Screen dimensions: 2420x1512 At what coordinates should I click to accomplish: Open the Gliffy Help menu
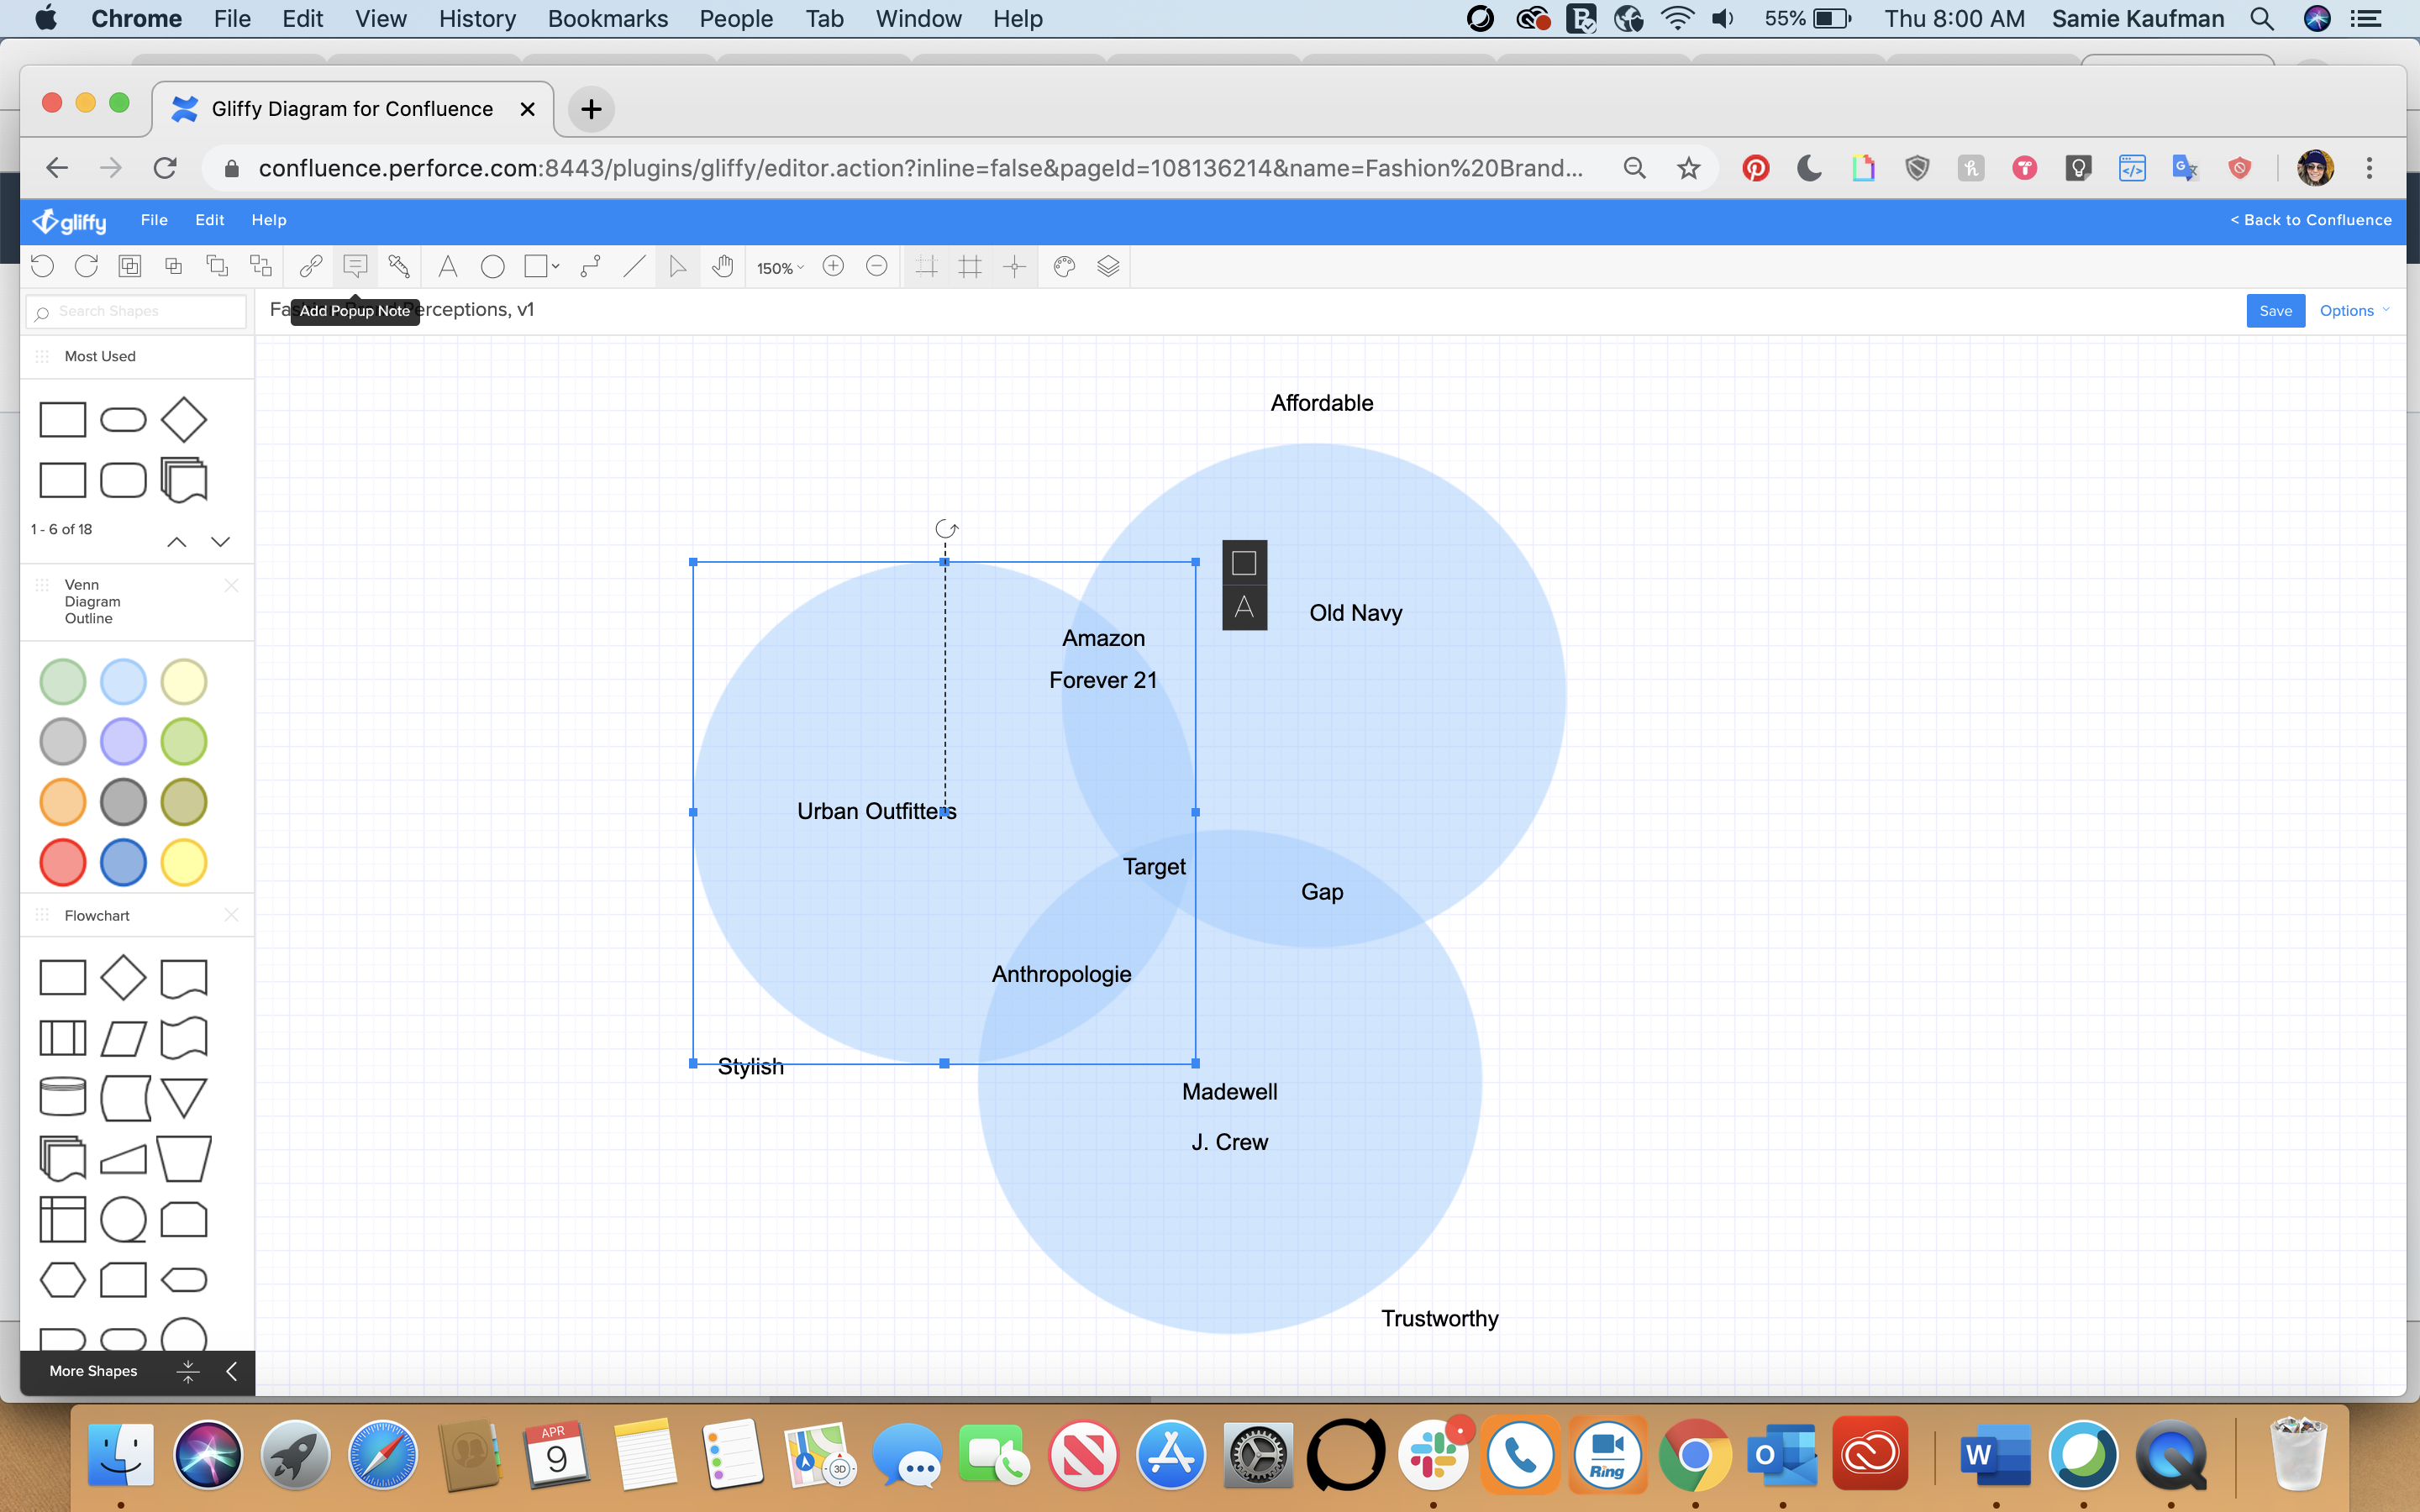269,220
